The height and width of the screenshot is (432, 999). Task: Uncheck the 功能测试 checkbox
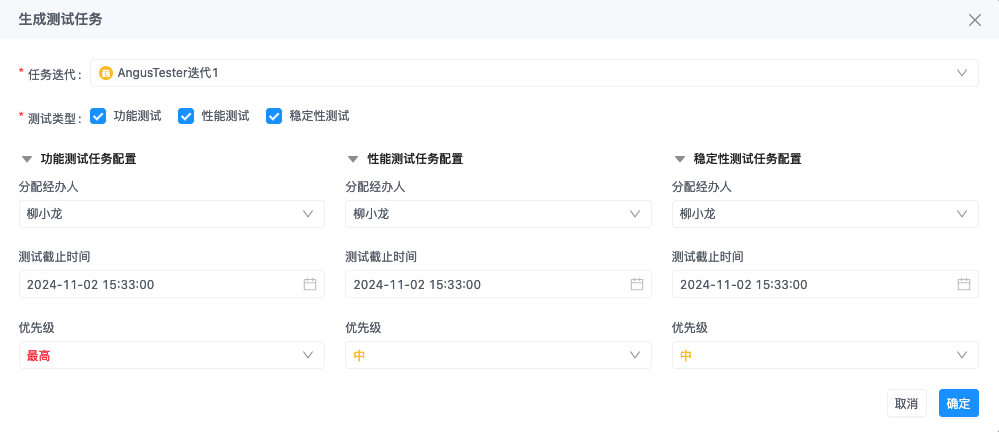click(x=97, y=116)
